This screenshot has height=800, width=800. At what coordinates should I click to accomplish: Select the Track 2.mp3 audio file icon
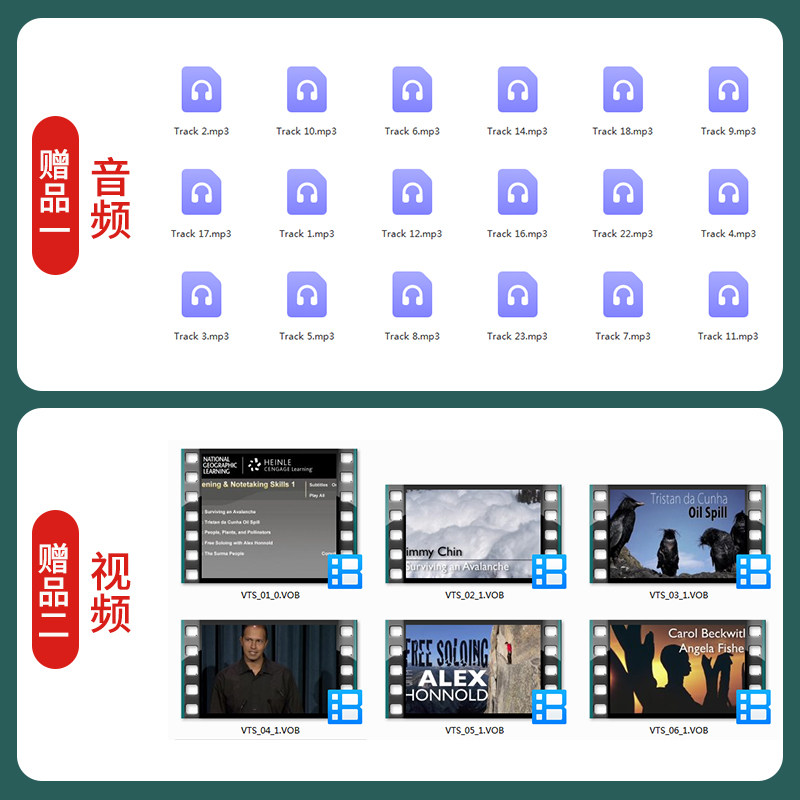click(202, 89)
